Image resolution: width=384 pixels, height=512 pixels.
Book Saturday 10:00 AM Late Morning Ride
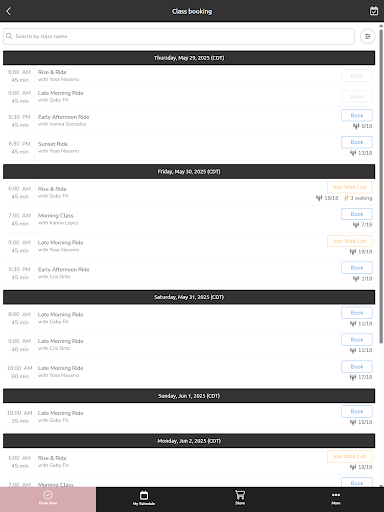pyautogui.click(x=357, y=367)
